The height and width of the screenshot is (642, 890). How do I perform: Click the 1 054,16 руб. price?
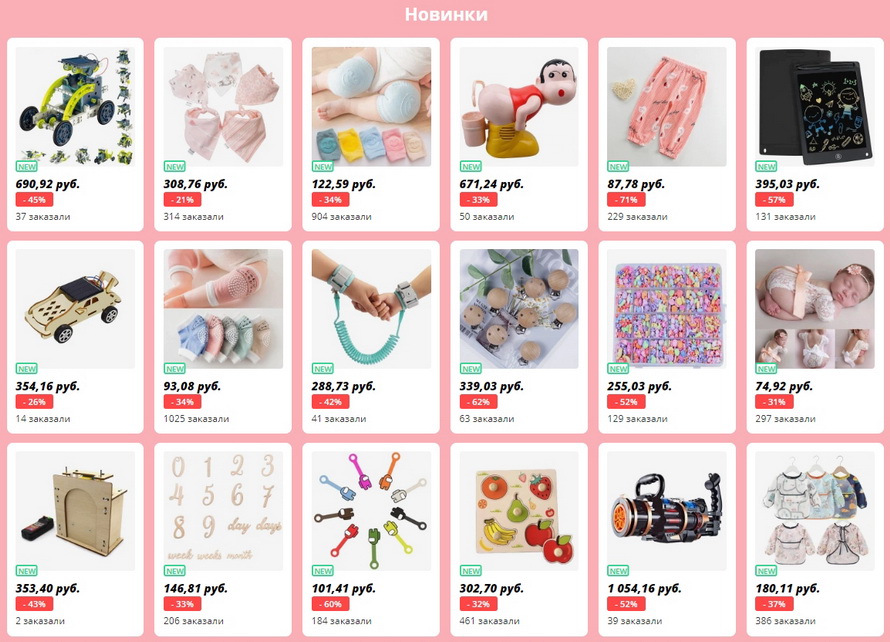click(644, 588)
